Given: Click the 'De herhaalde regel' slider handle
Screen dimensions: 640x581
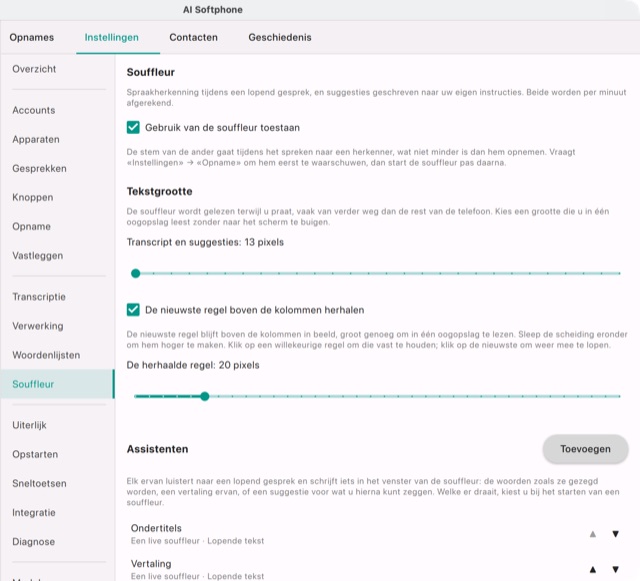Looking at the screenshot, I should [205, 396].
